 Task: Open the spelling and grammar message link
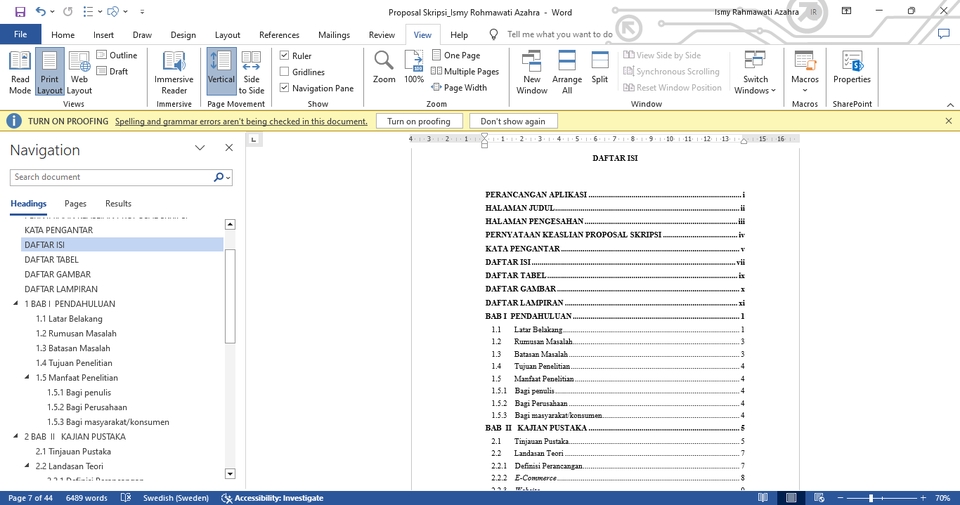pos(241,121)
